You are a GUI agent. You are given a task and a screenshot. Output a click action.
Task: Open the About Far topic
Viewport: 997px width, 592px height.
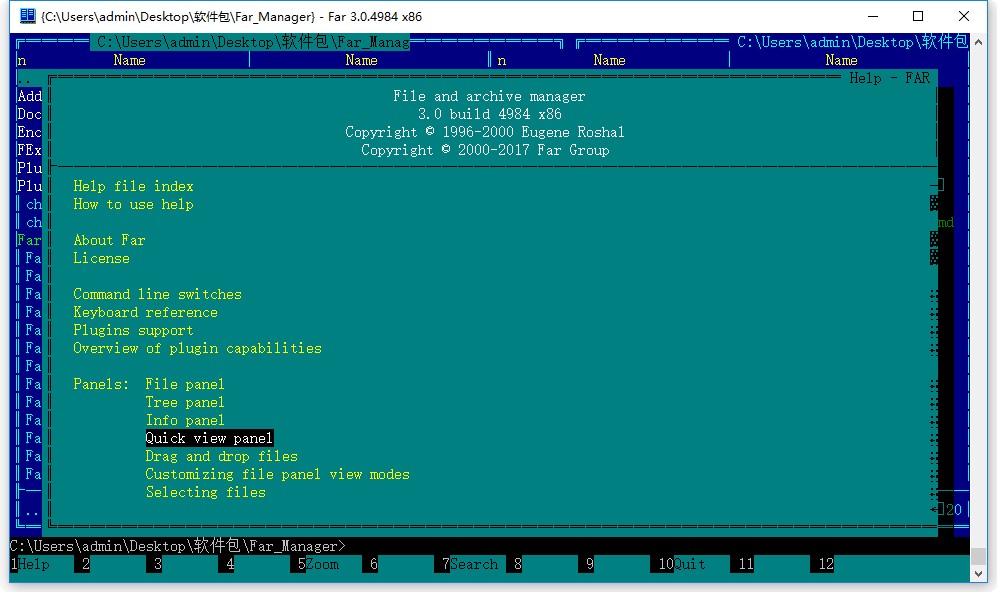pyautogui.click(x=109, y=240)
